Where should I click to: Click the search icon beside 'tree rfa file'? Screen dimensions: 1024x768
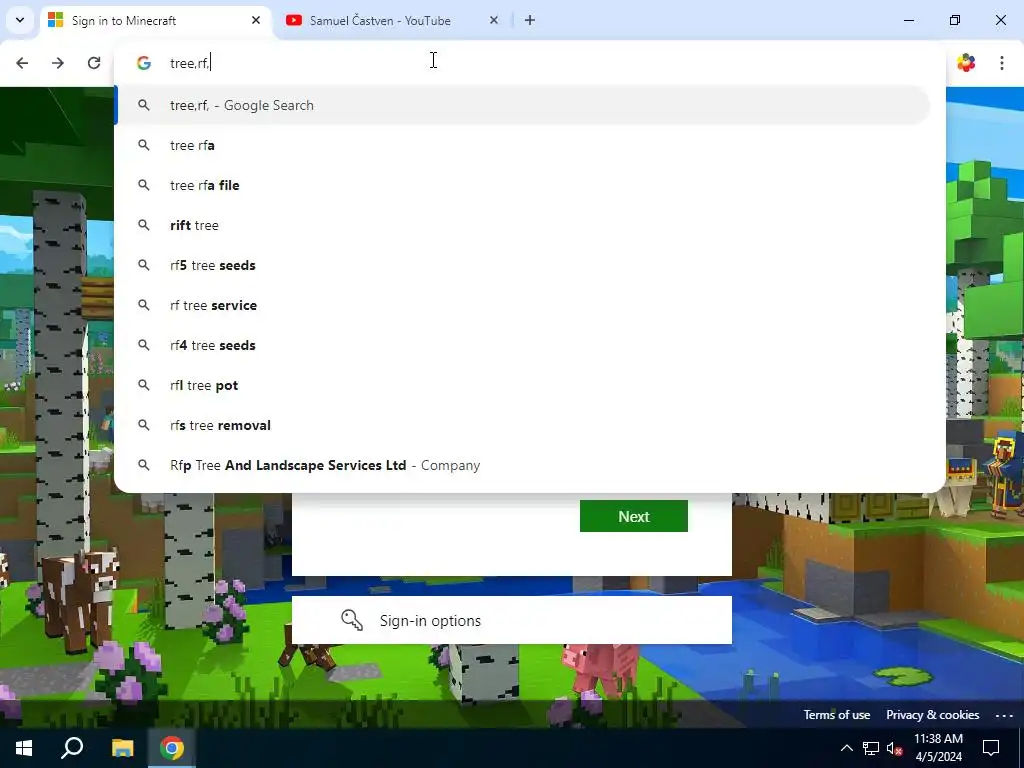(144, 185)
